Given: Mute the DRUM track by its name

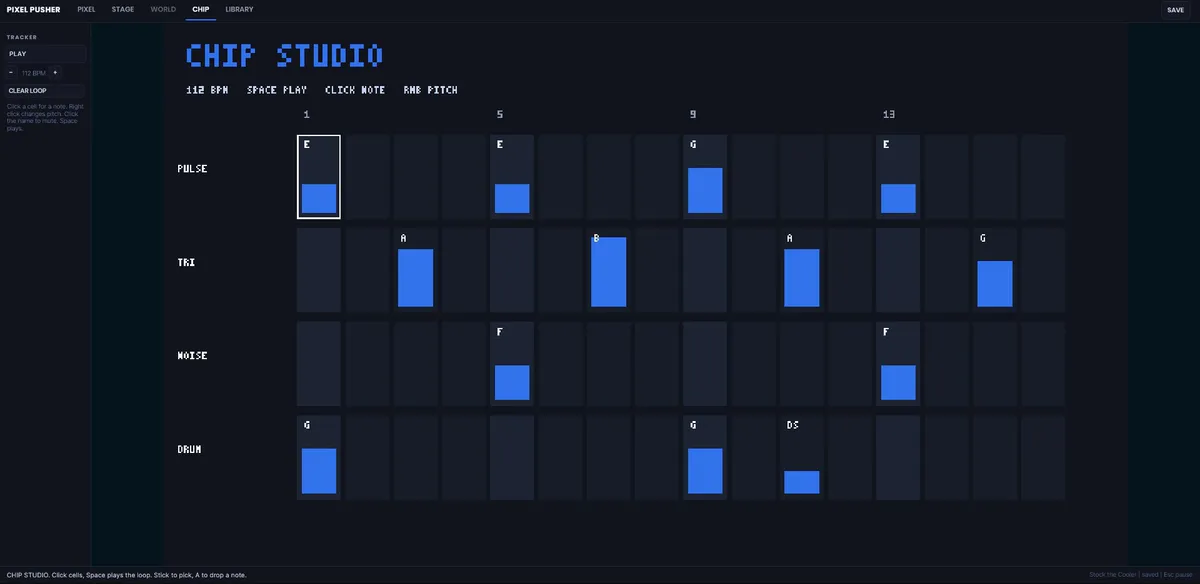Looking at the screenshot, I should pyautogui.click(x=189, y=450).
